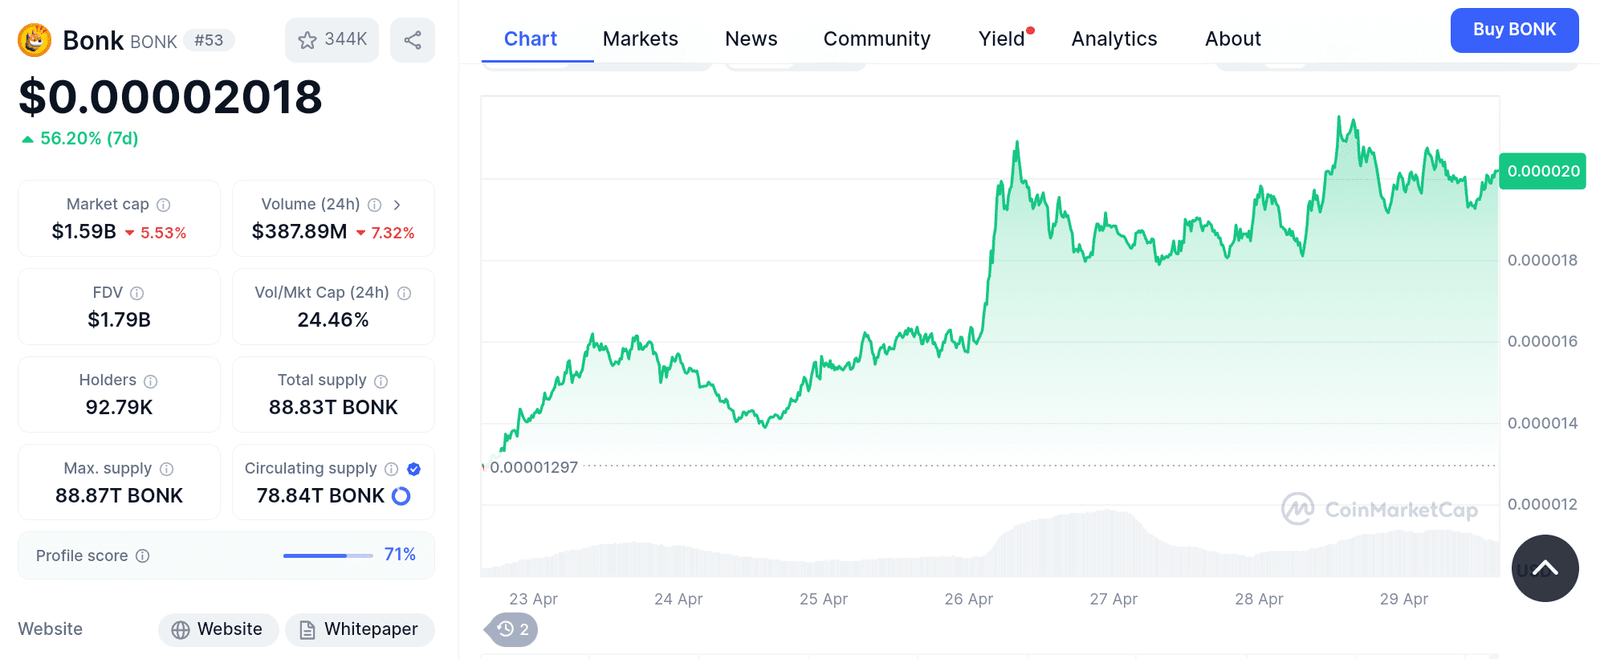Viewport: 1600px width, 659px height.
Task: Click the Bonk coin logo
Action: [x=33, y=40]
